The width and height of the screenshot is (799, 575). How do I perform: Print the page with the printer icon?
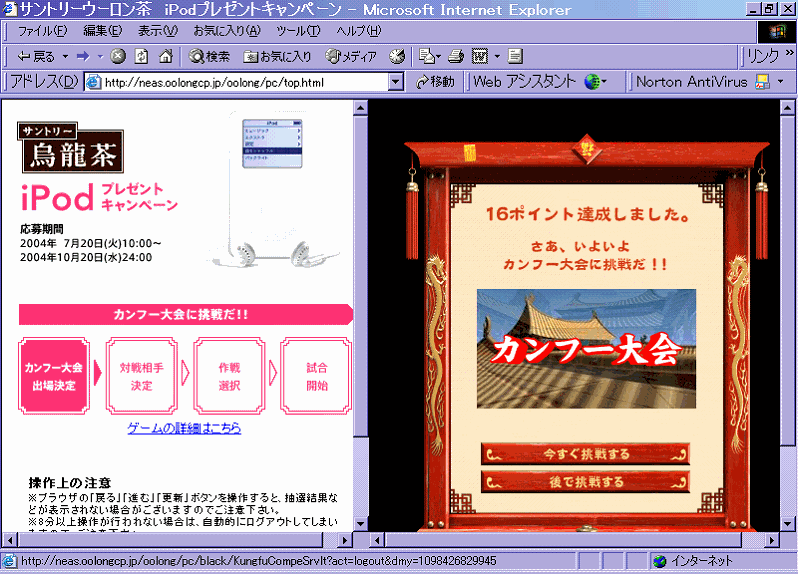(x=456, y=56)
